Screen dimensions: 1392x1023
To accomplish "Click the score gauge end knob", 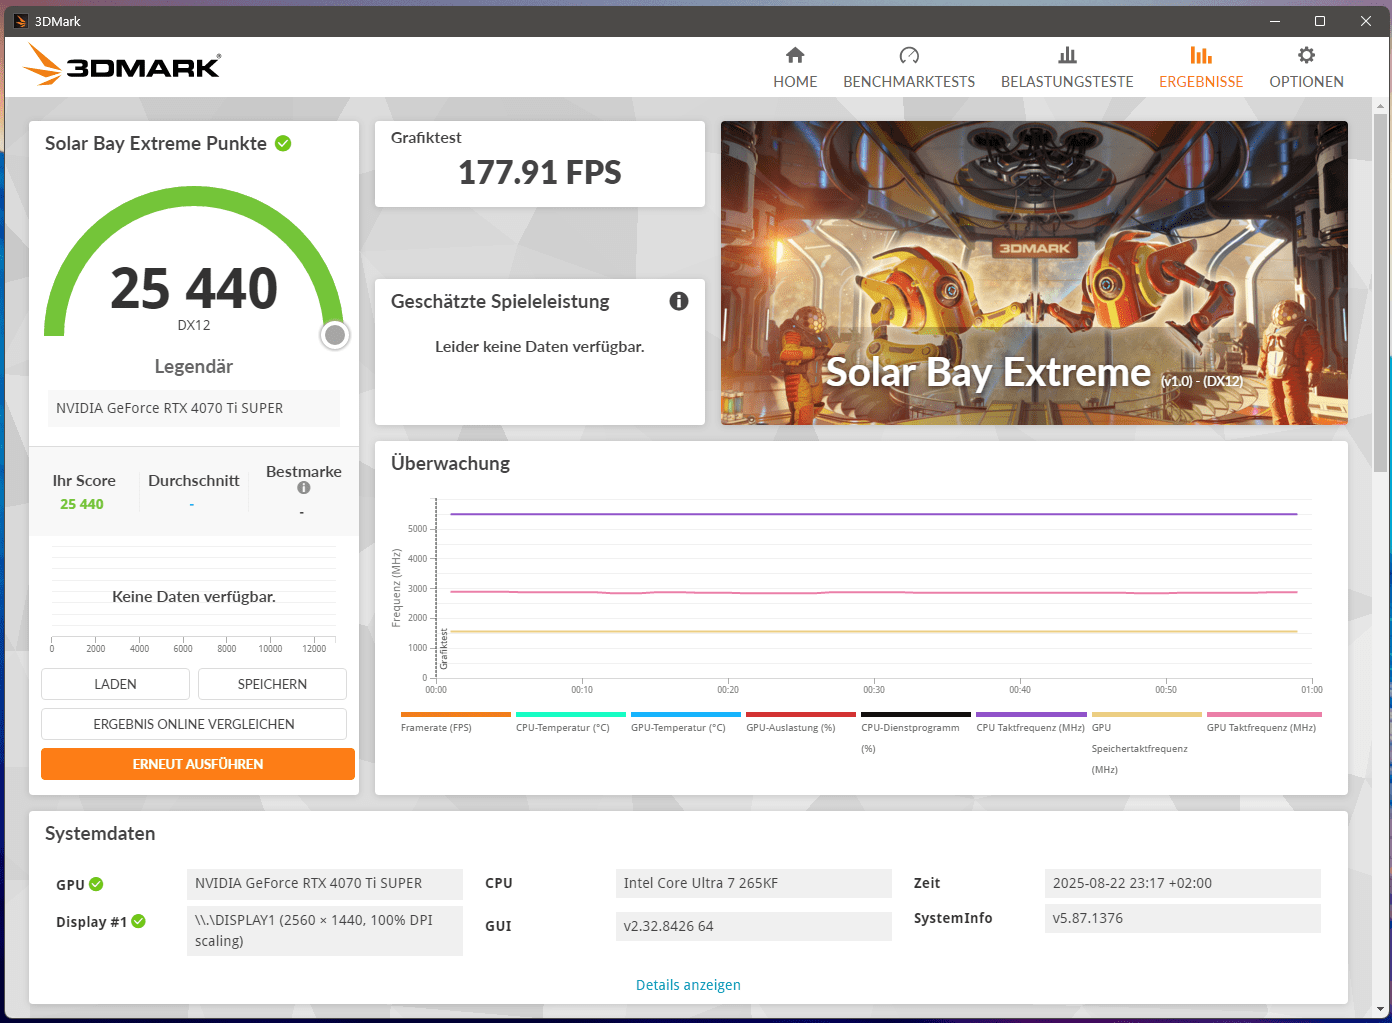I will (x=335, y=335).
